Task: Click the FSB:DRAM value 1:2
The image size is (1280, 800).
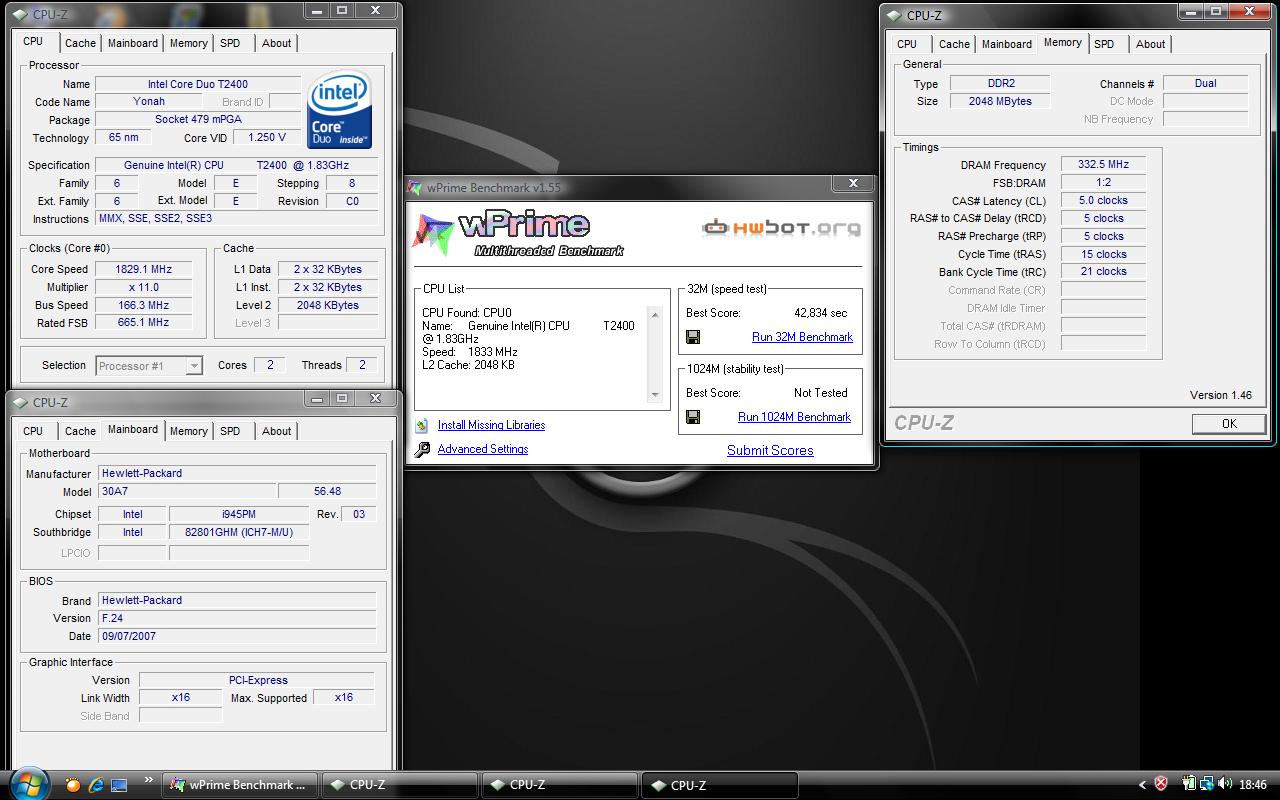Action: tap(1103, 182)
